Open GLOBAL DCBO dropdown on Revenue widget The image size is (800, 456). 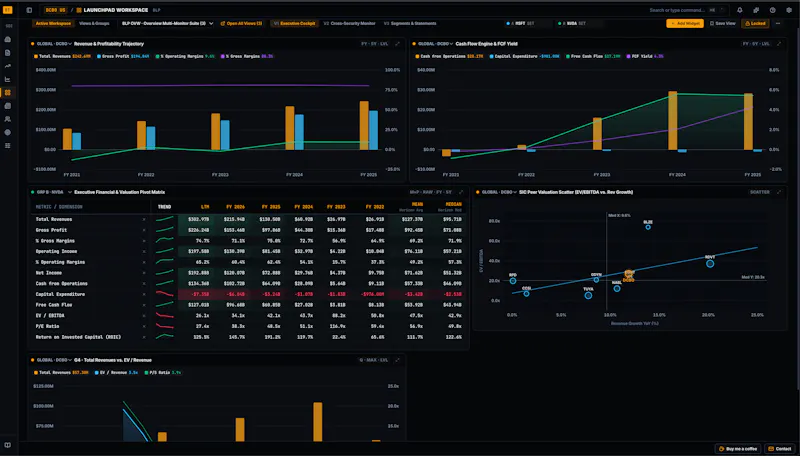pyautogui.click(x=54, y=44)
